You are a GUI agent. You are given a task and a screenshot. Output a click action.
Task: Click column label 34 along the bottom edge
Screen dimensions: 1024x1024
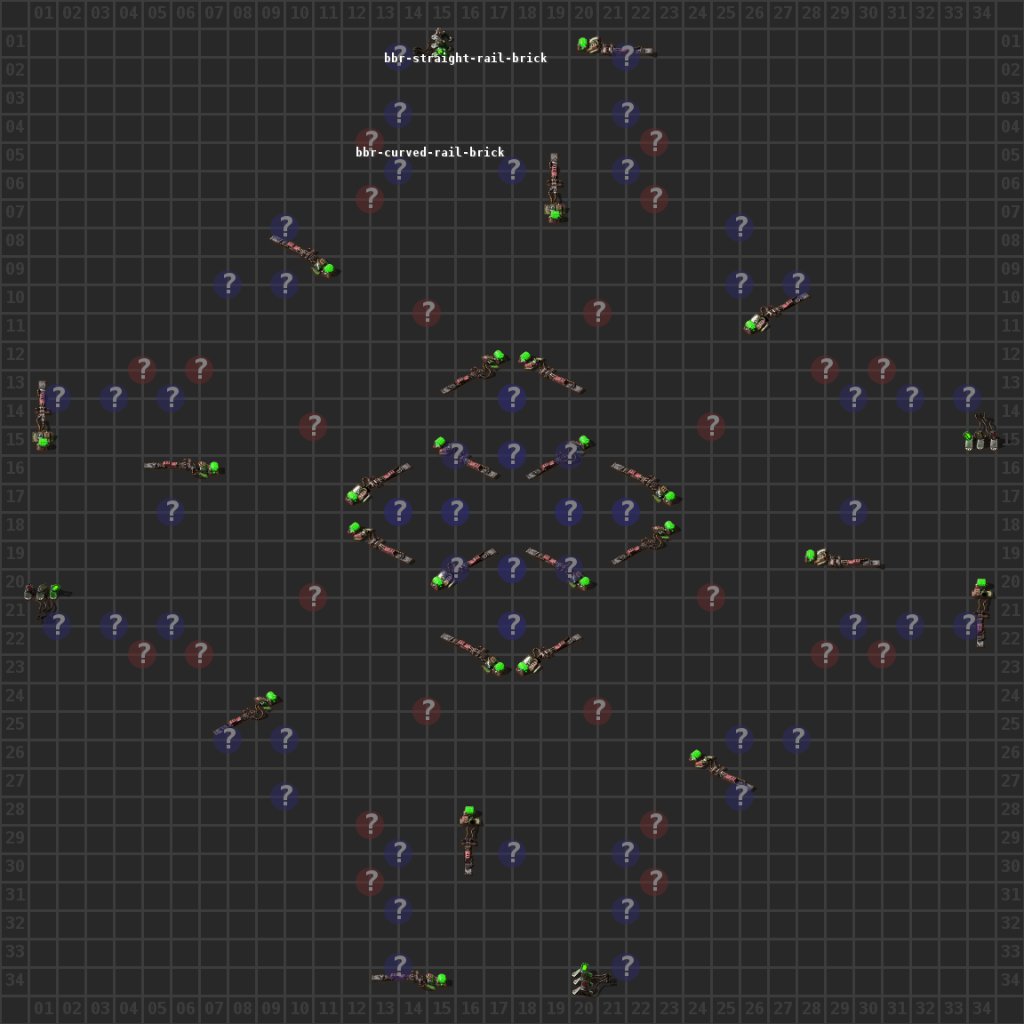[x=982, y=1008]
